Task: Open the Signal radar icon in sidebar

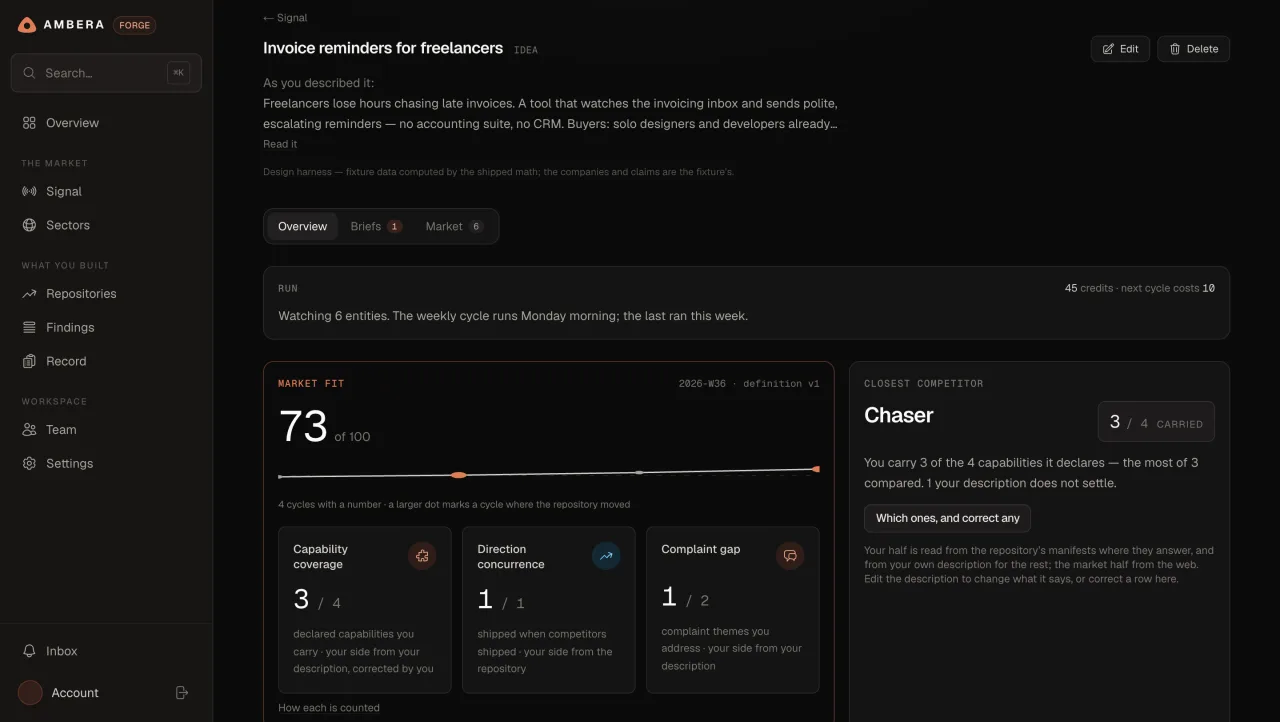Action: coord(29,191)
